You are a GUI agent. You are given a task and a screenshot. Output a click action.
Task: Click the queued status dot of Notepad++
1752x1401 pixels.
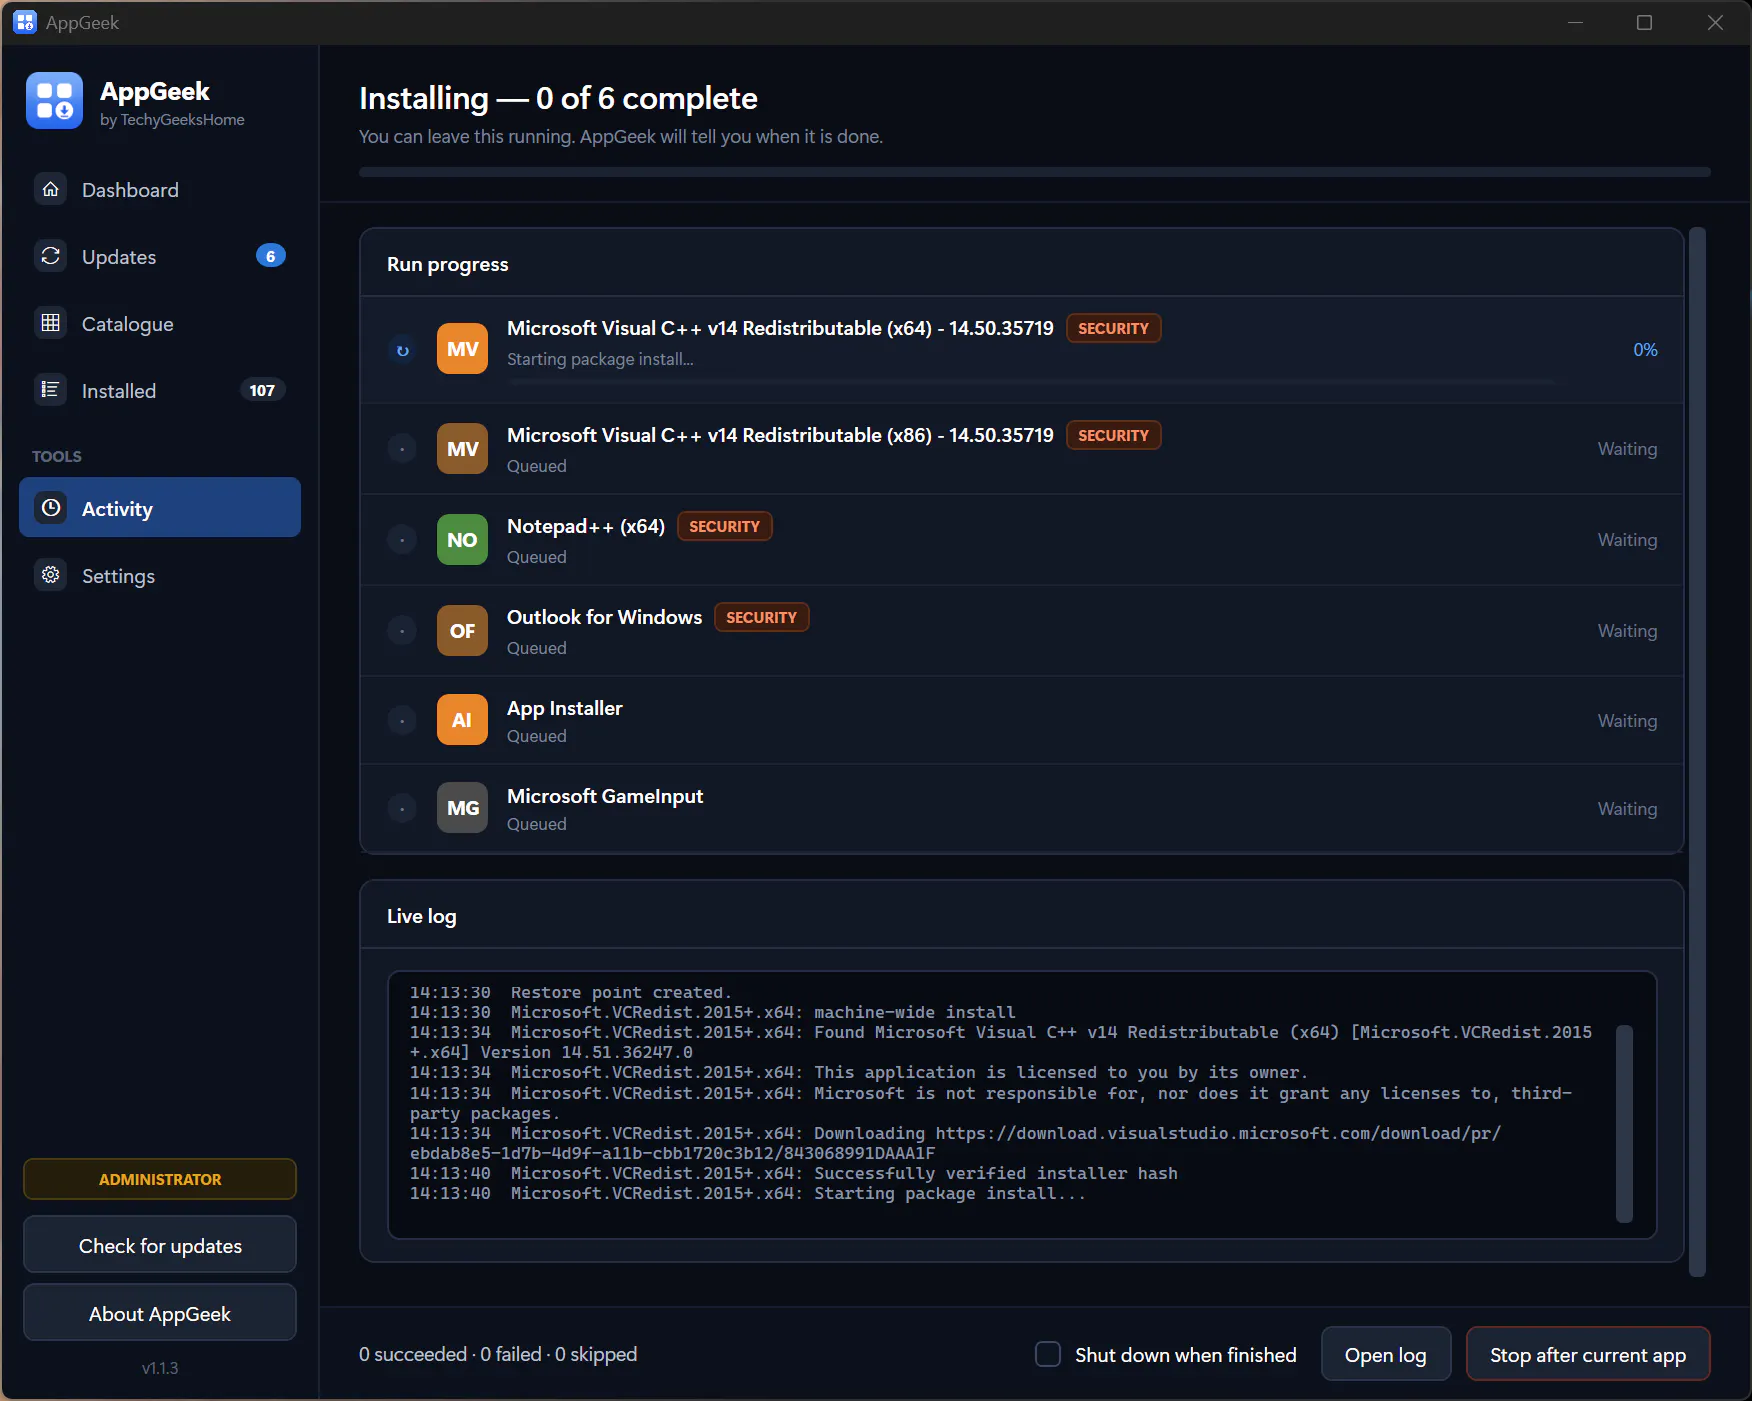(x=402, y=540)
